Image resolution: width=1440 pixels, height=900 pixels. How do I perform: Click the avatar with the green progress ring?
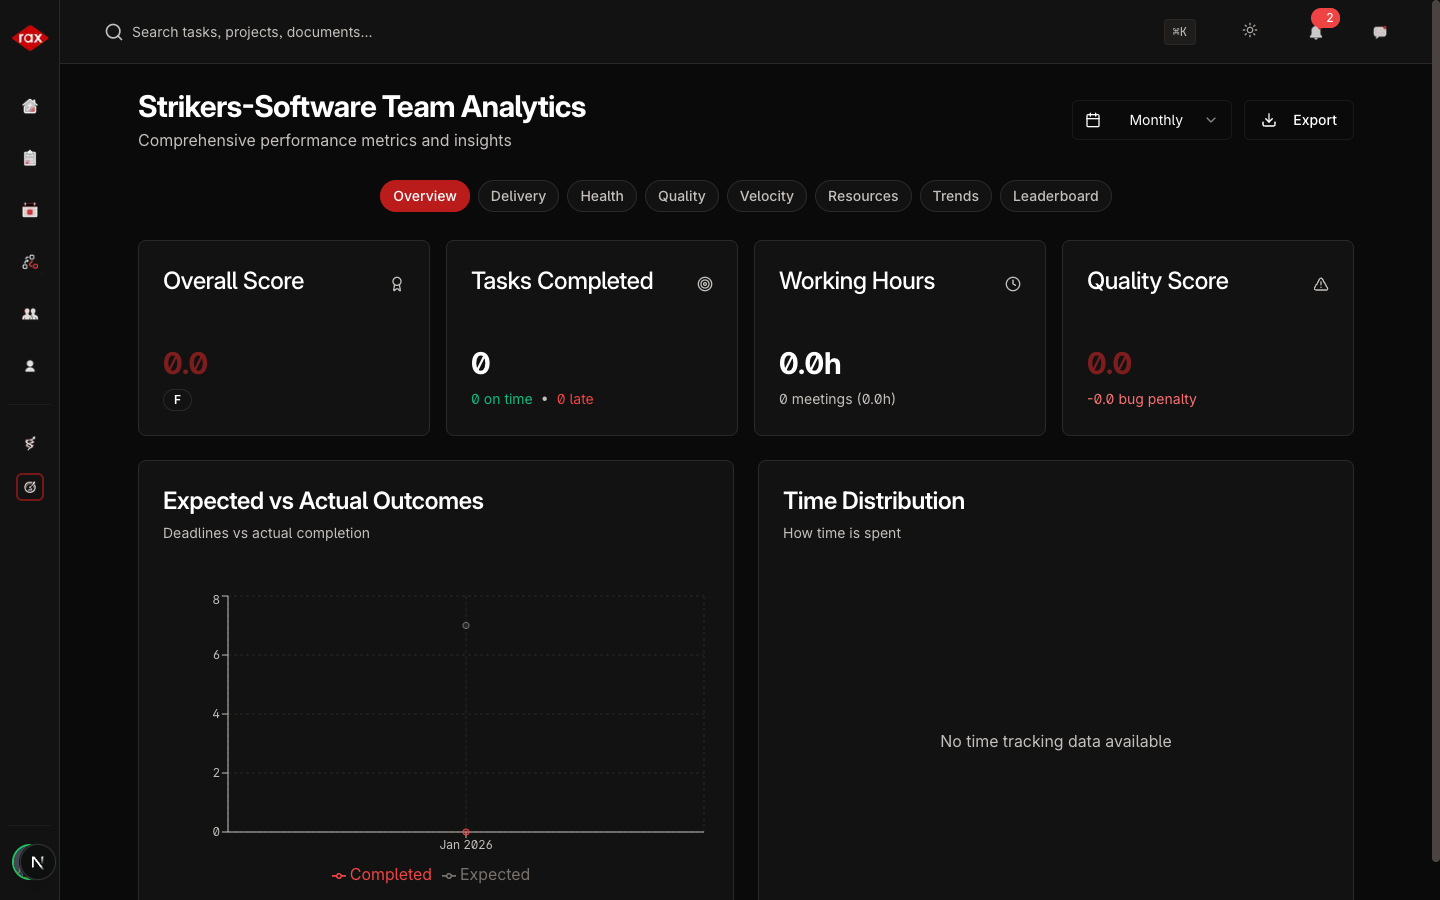pyautogui.click(x=34, y=862)
